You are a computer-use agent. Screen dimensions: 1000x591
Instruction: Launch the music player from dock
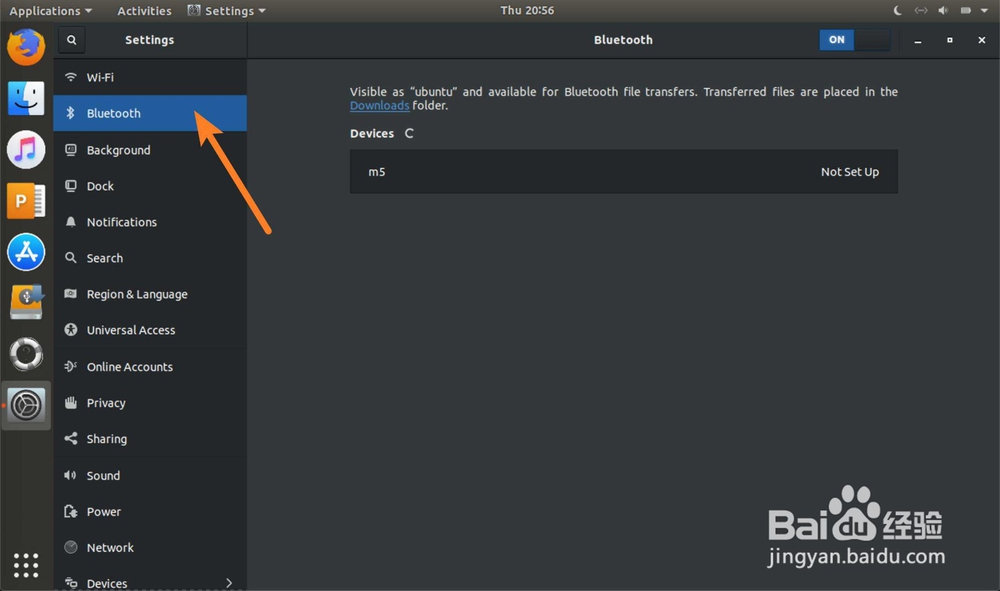(26, 150)
